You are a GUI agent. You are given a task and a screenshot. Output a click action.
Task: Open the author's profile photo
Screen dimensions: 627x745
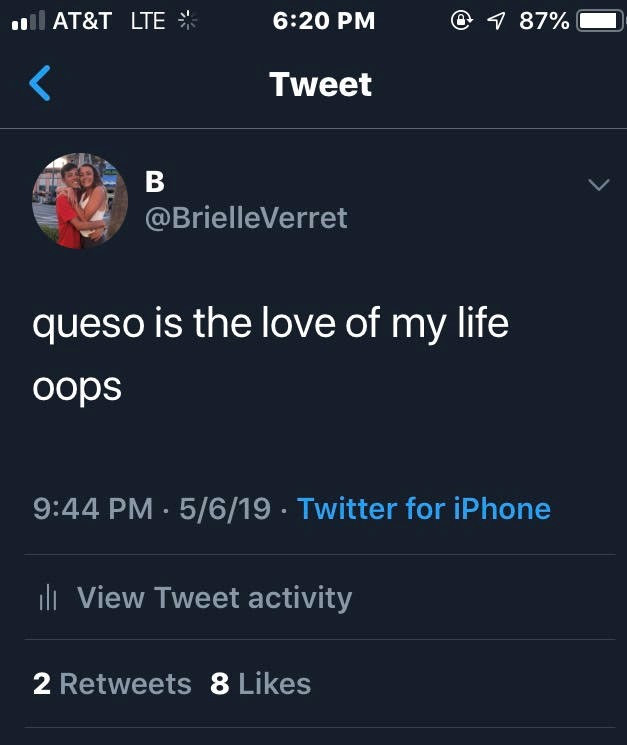click(x=80, y=200)
